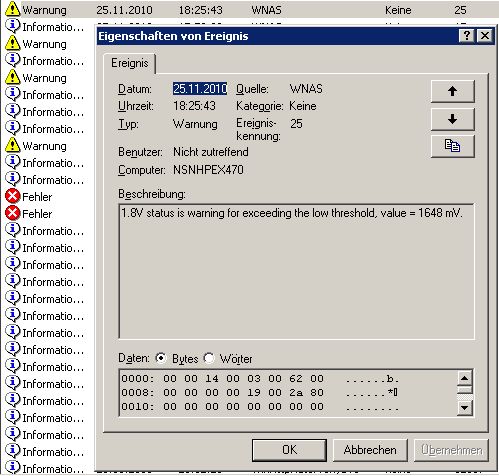The height and width of the screenshot is (476, 499).
Task: Click inside the Beschreibung text box
Action: coord(296,272)
